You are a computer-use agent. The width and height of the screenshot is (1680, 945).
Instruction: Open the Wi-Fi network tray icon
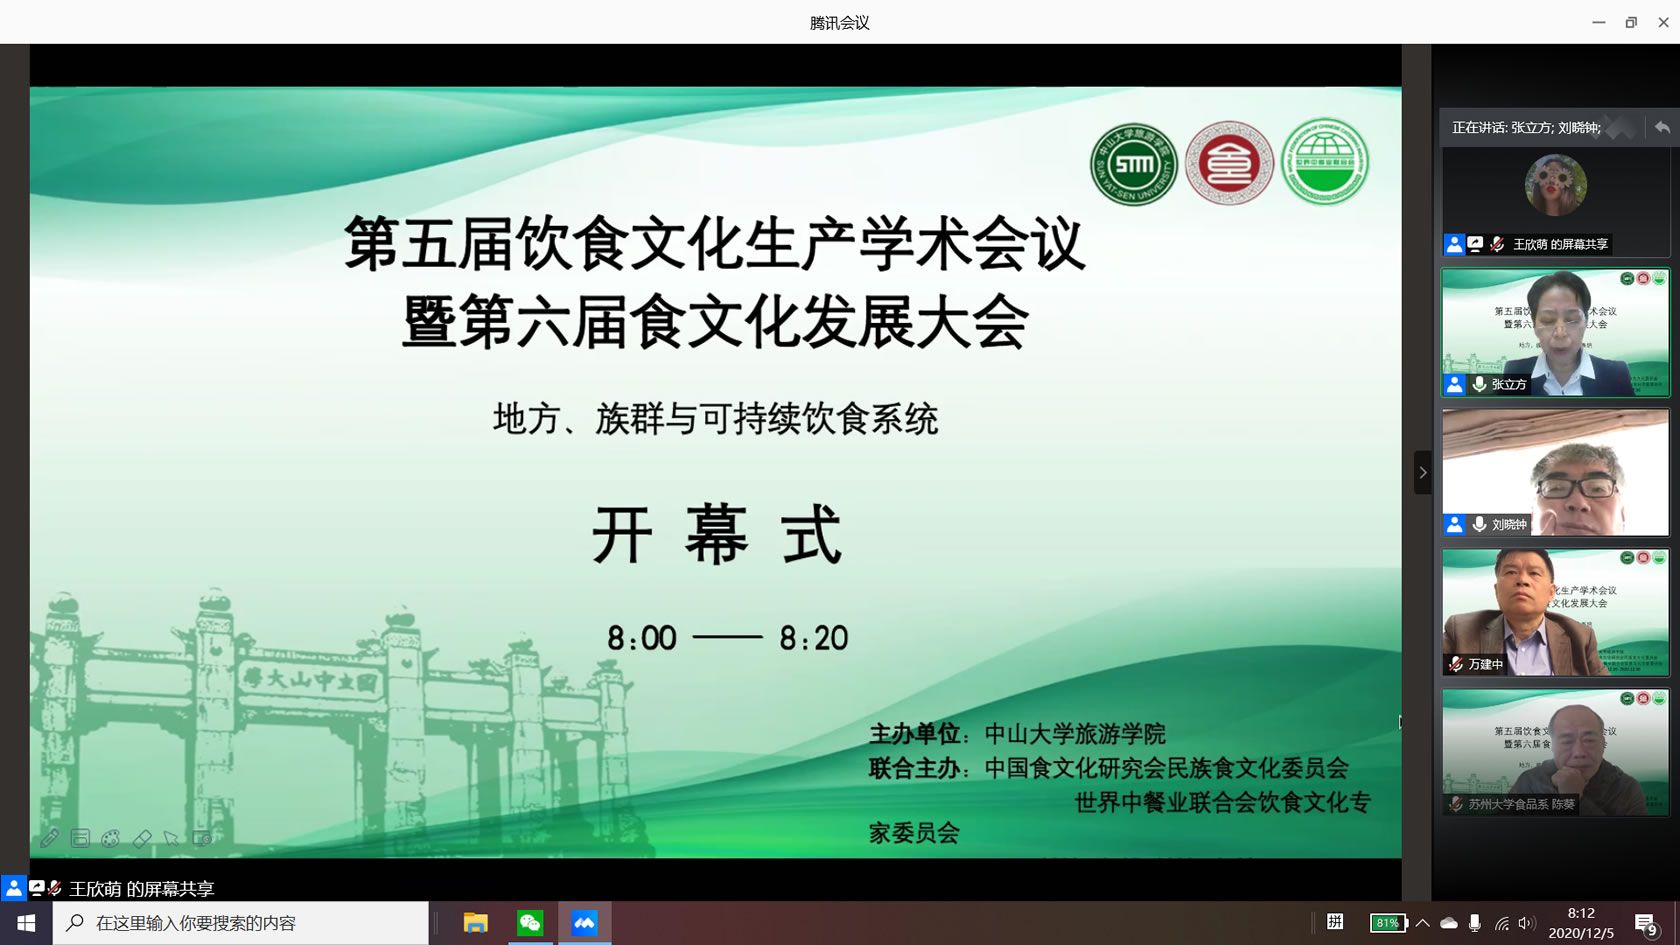click(x=1501, y=923)
